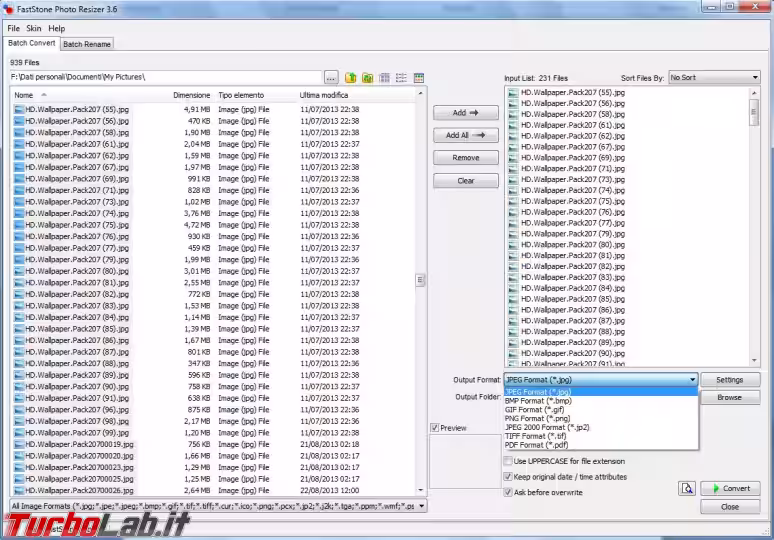Image resolution: width=774 pixels, height=540 pixels.
Task: Click the source folder path field
Action: (166, 77)
